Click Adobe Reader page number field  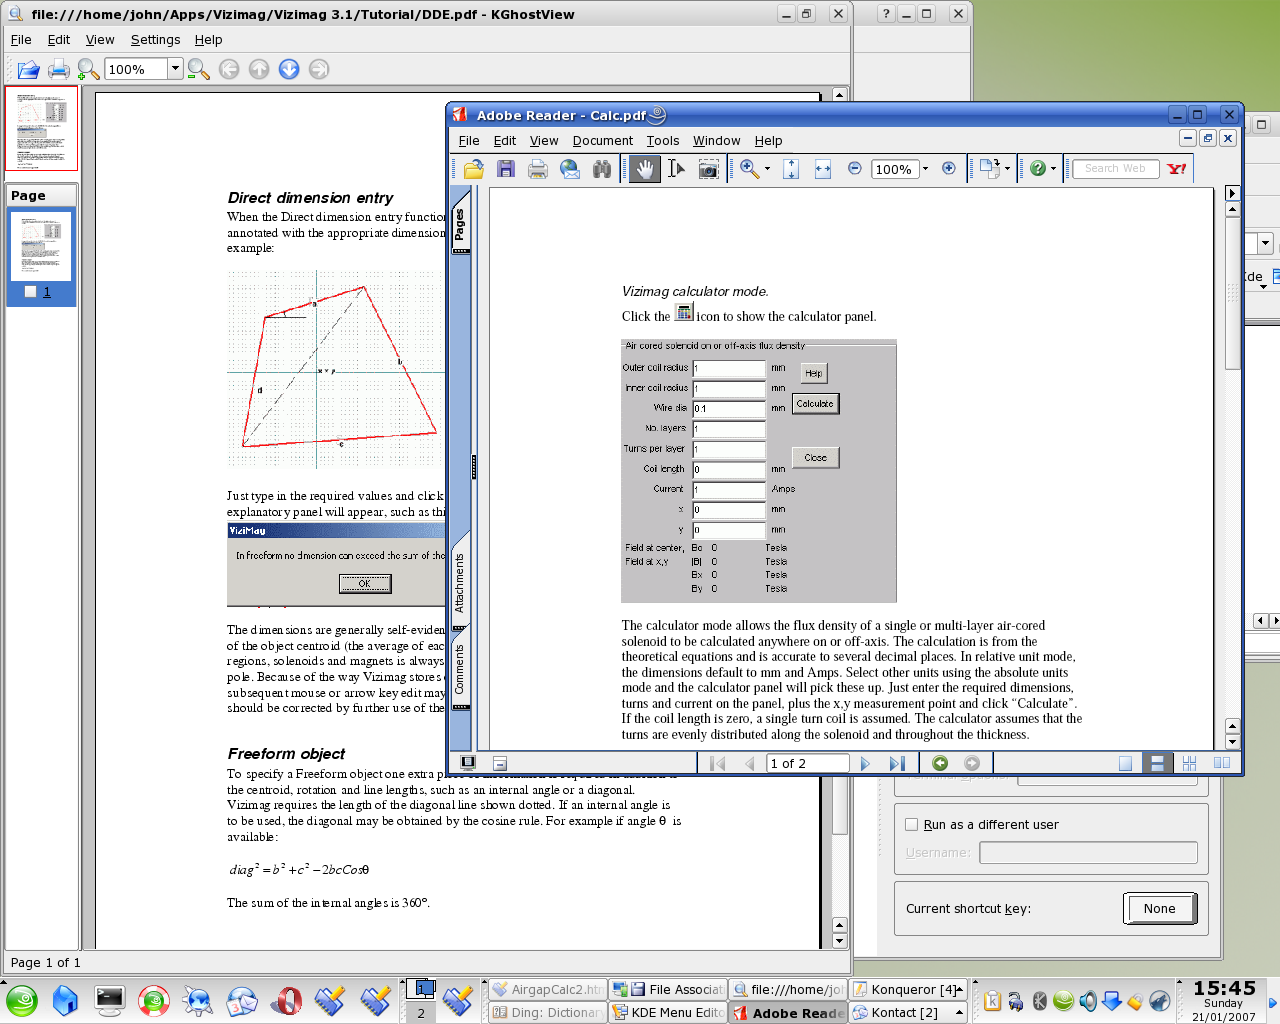[807, 763]
